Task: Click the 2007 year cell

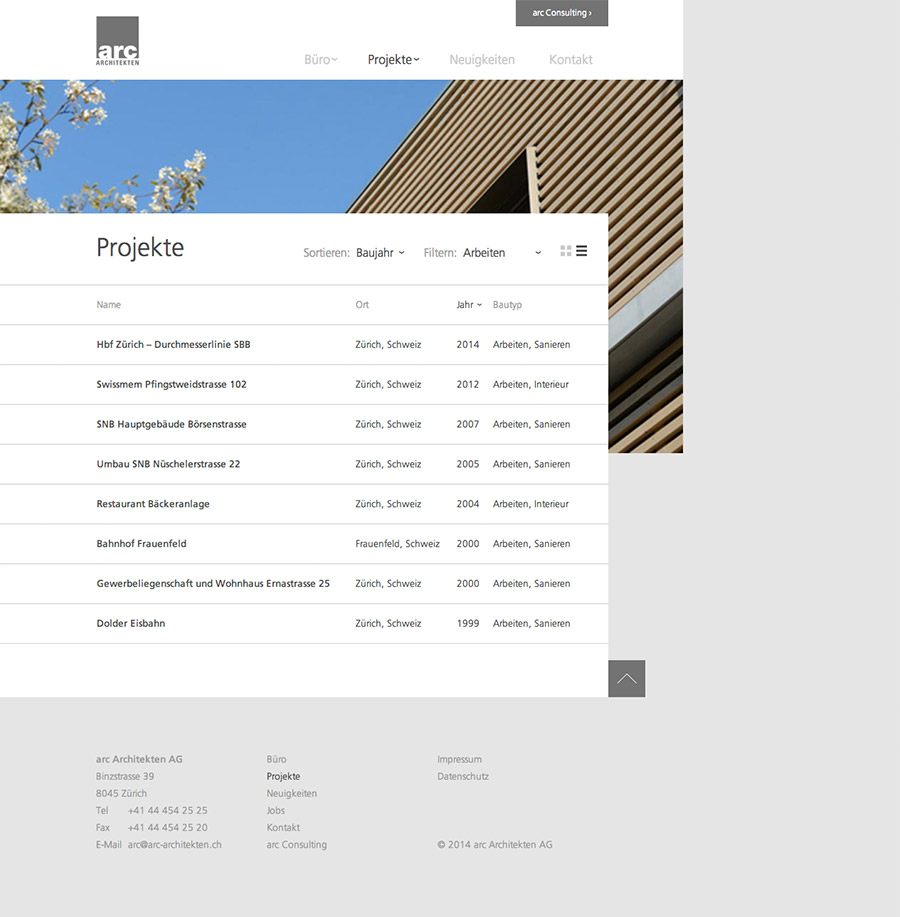Action: click(468, 424)
